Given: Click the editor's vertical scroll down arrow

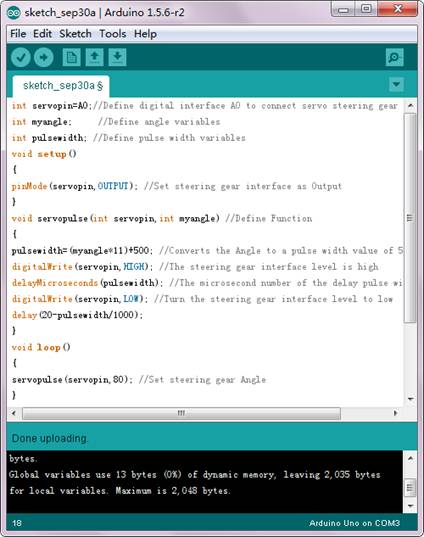Looking at the screenshot, I should (x=410, y=399).
